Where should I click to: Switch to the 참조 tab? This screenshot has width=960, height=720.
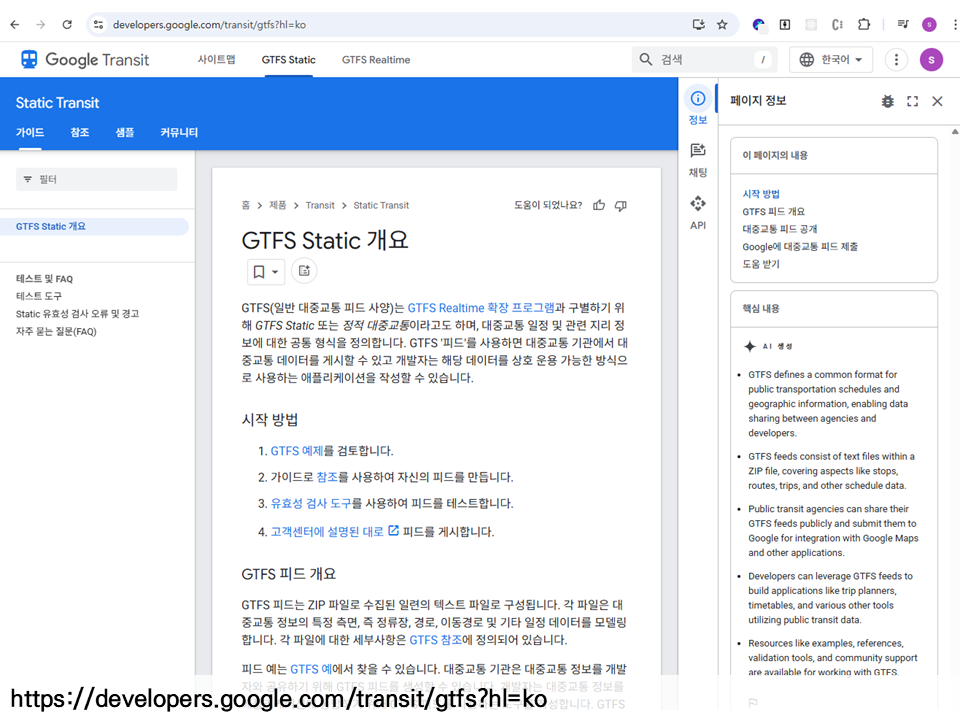pos(80,132)
